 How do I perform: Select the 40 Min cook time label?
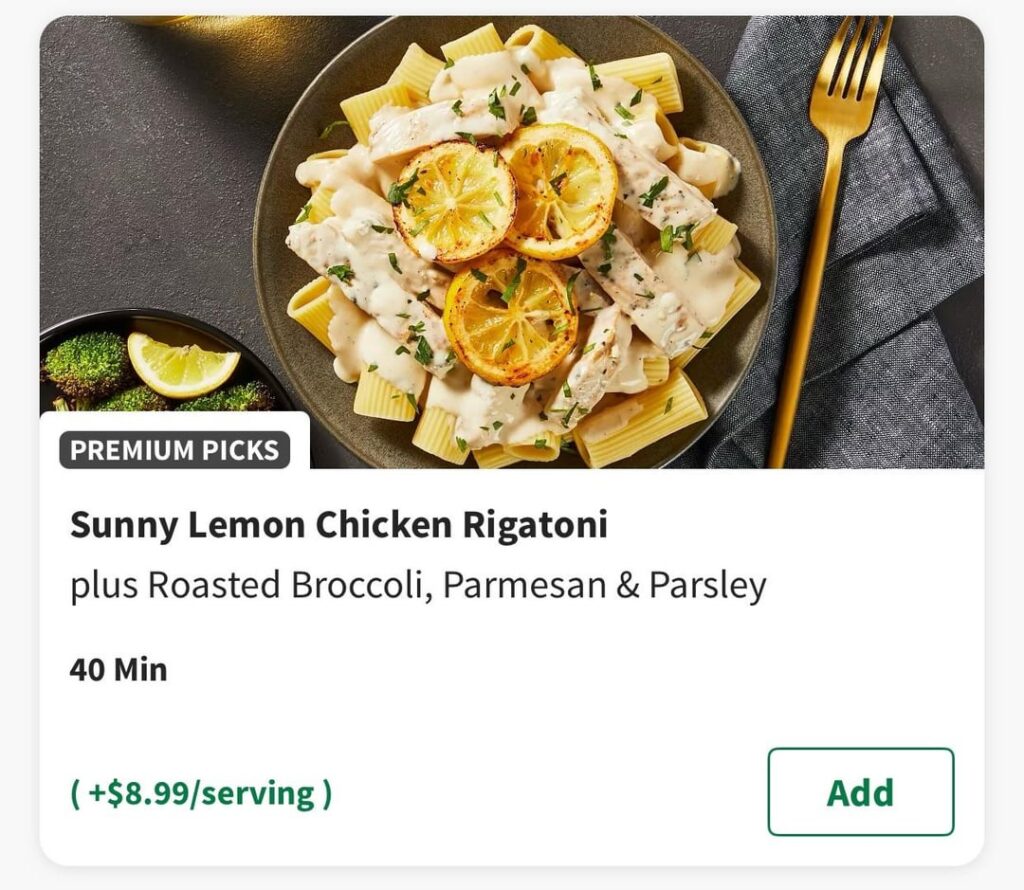[116, 672]
